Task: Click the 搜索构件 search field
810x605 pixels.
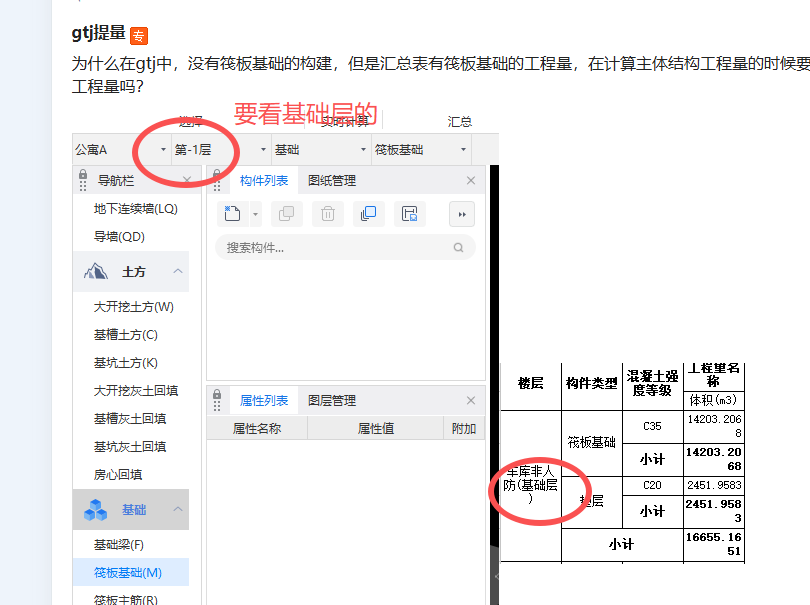Action: click(x=345, y=247)
